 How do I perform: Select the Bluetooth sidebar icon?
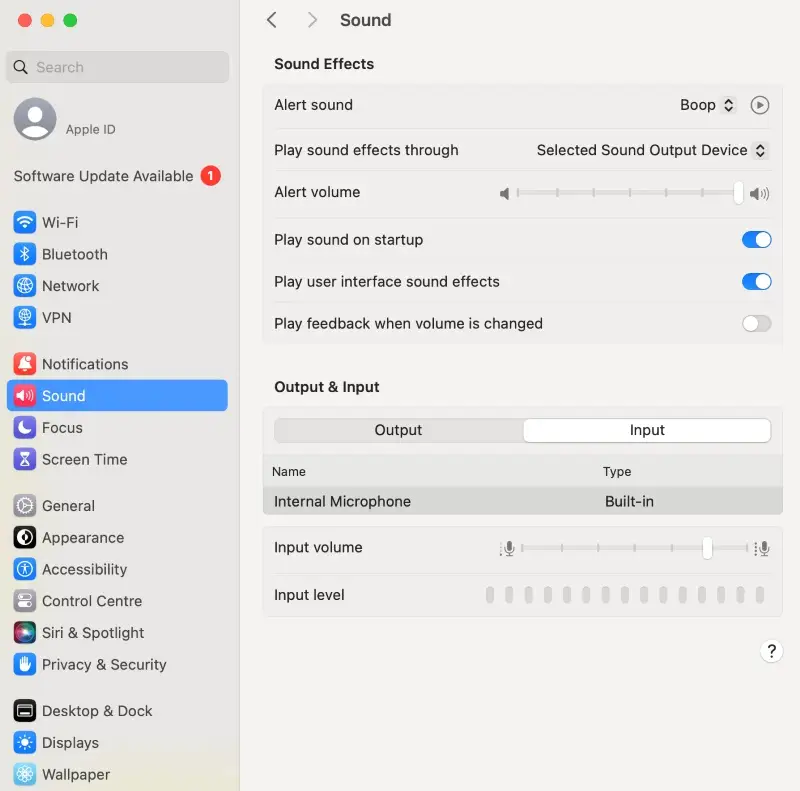pyautogui.click(x=24, y=254)
